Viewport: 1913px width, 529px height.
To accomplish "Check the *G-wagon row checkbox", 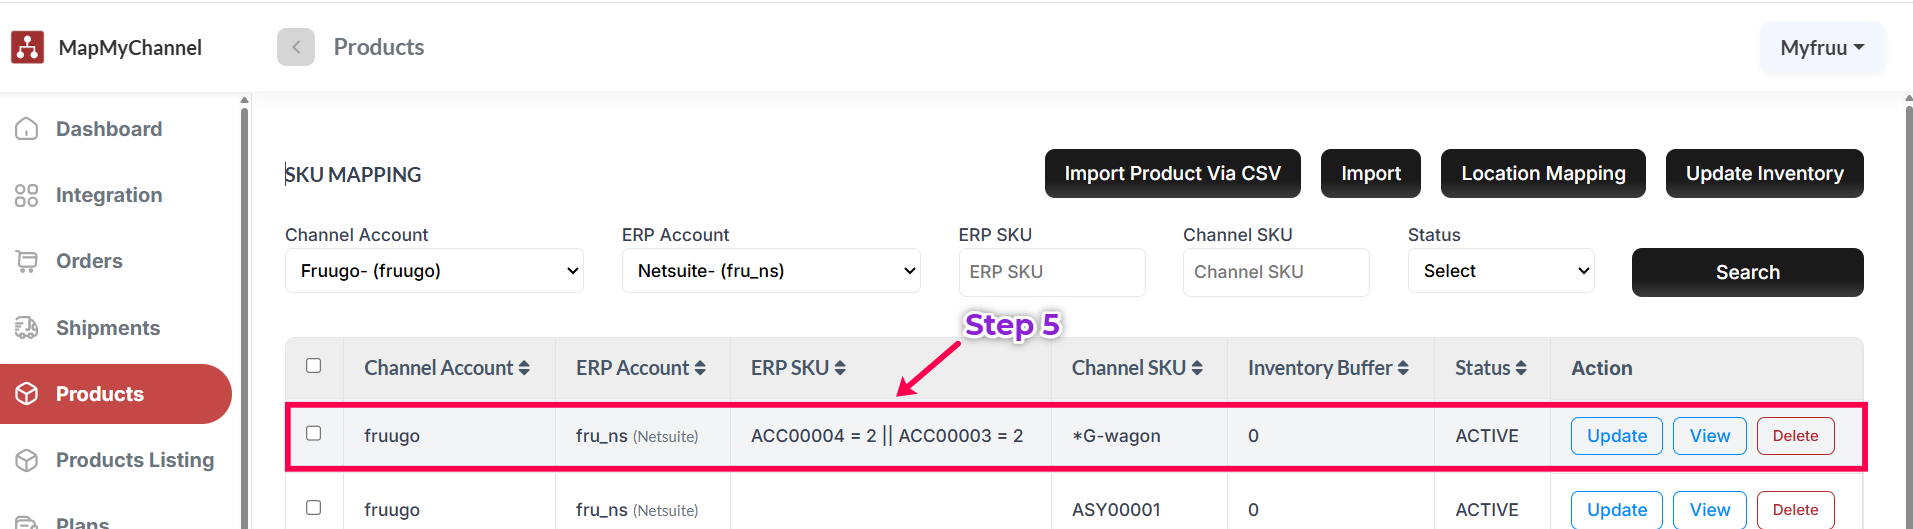I will [314, 434].
